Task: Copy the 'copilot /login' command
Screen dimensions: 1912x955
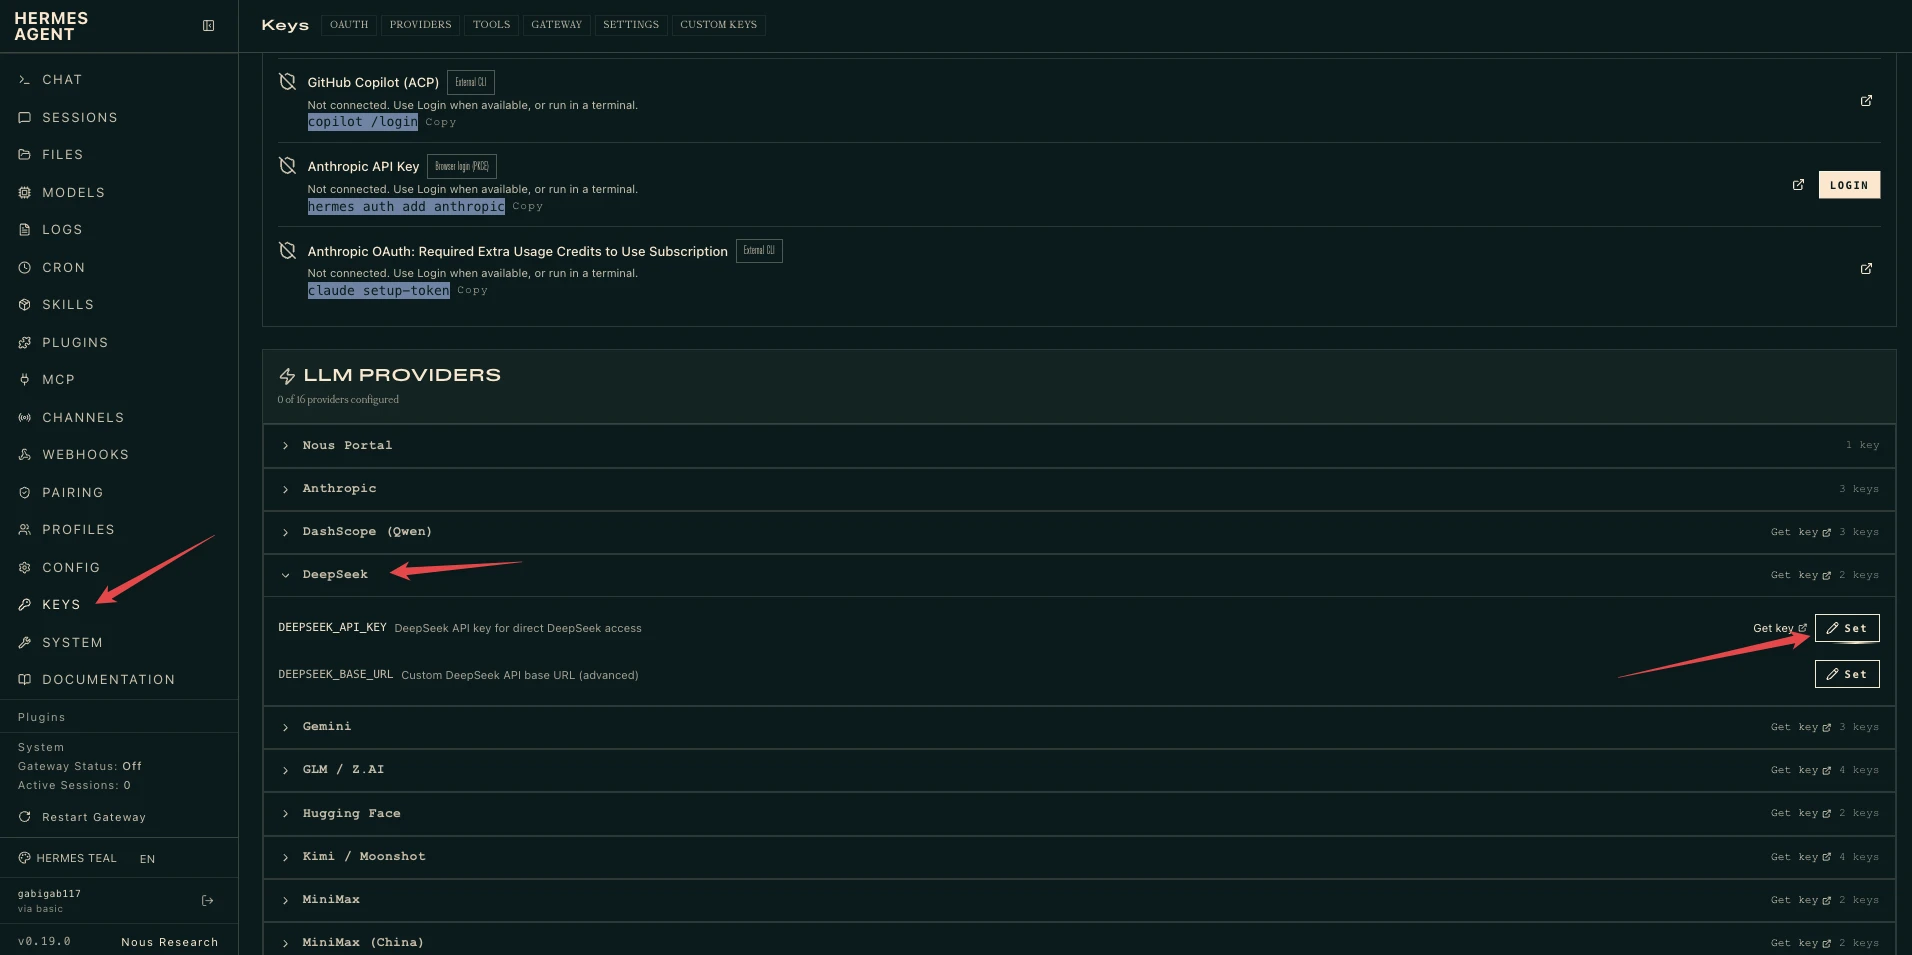Action: click(440, 123)
